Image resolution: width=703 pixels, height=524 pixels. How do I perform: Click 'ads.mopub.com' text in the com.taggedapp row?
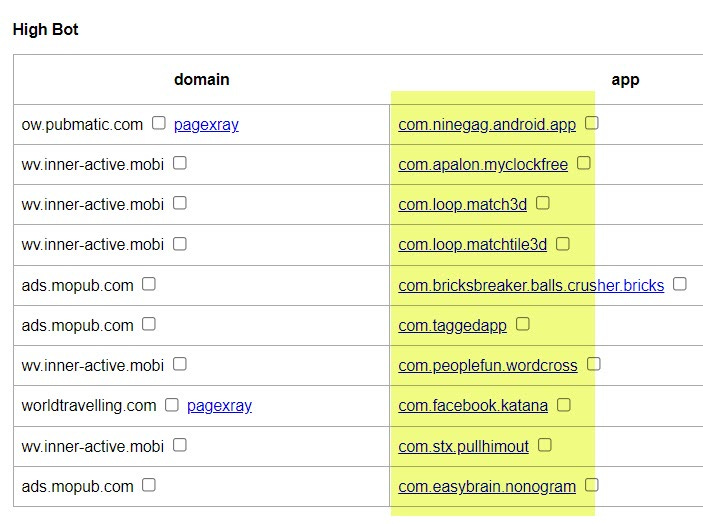point(78,325)
